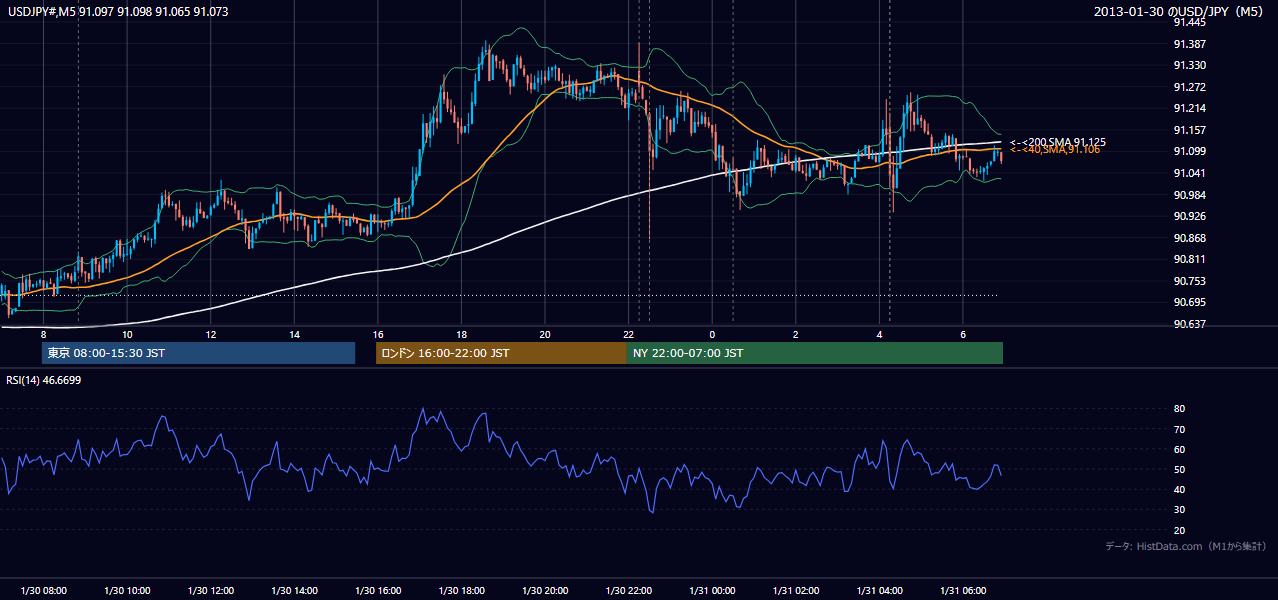This screenshot has width=1278, height=600.
Task: Click RSI scale value 20
Action: 1180,530
